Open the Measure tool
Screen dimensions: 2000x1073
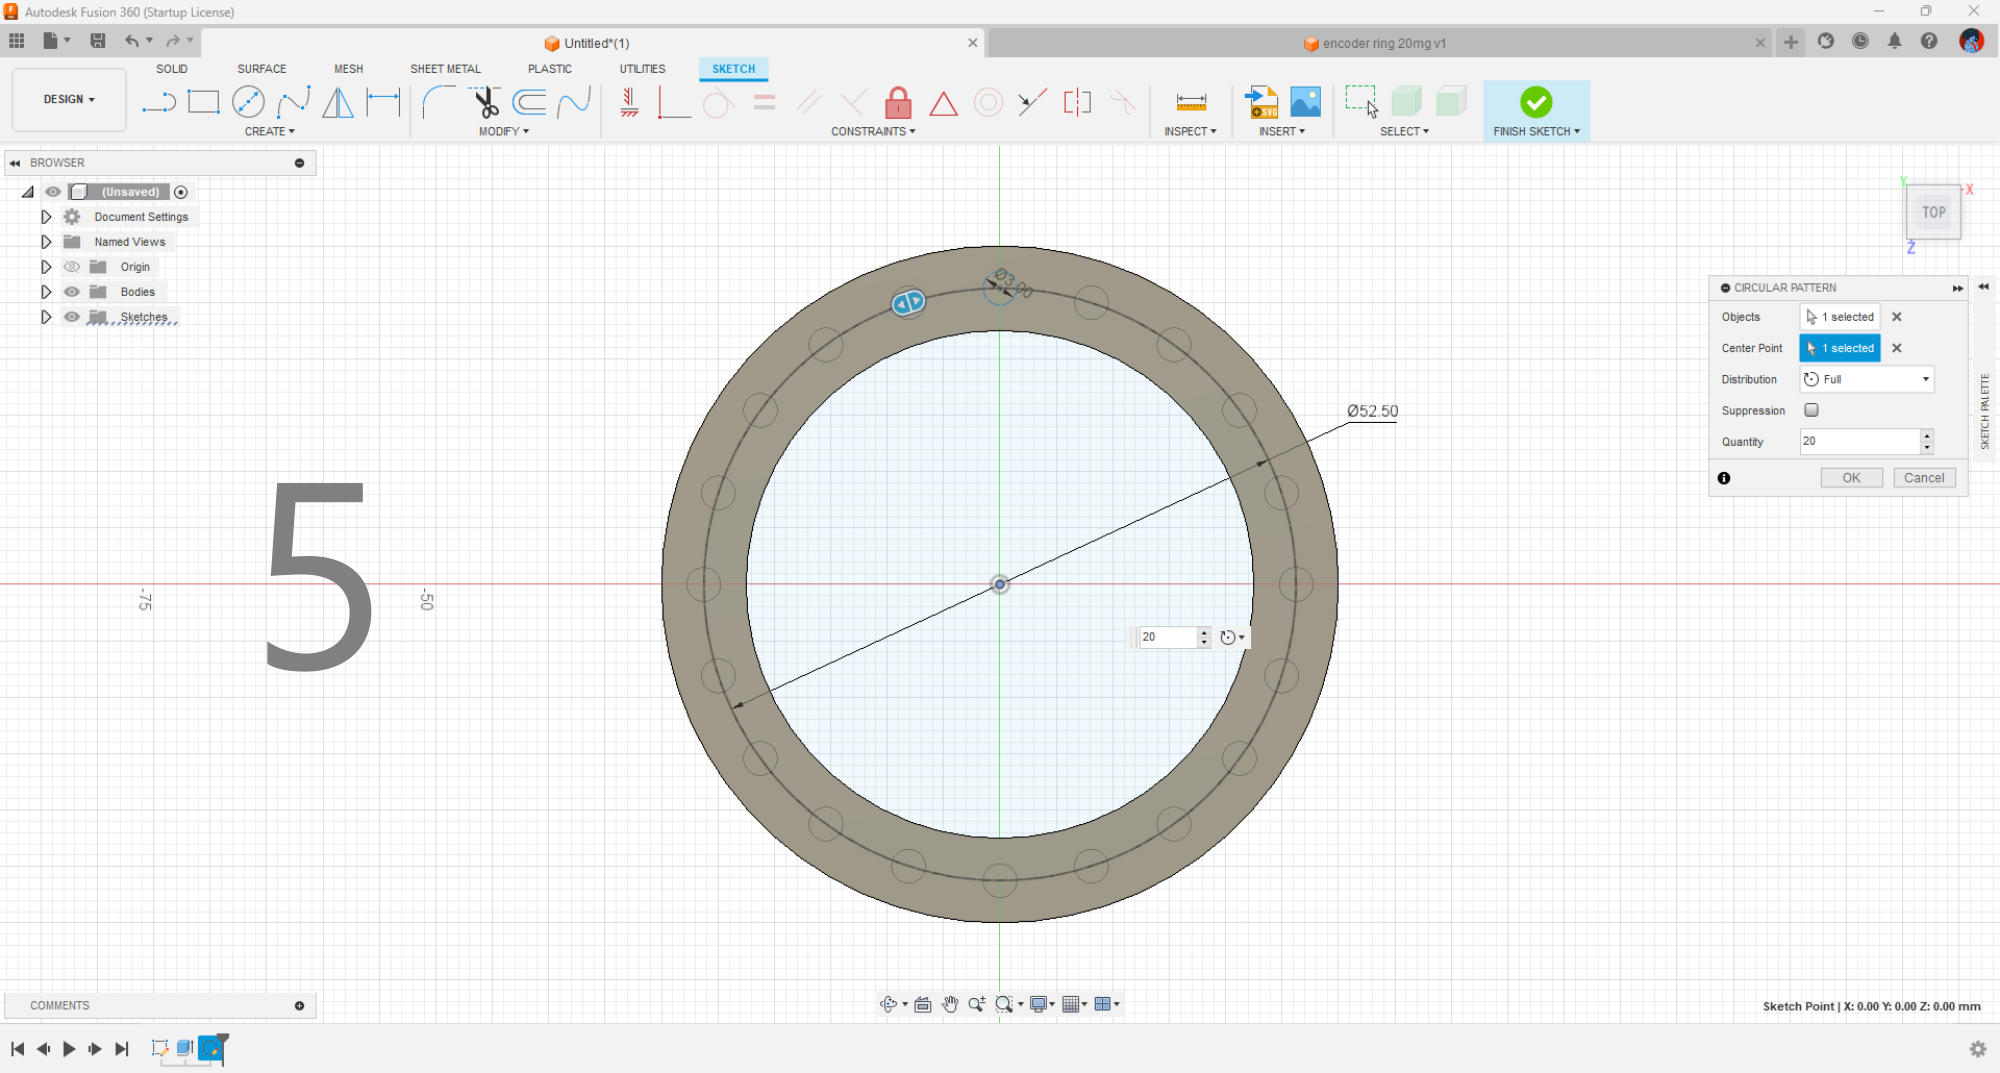coord(1191,102)
